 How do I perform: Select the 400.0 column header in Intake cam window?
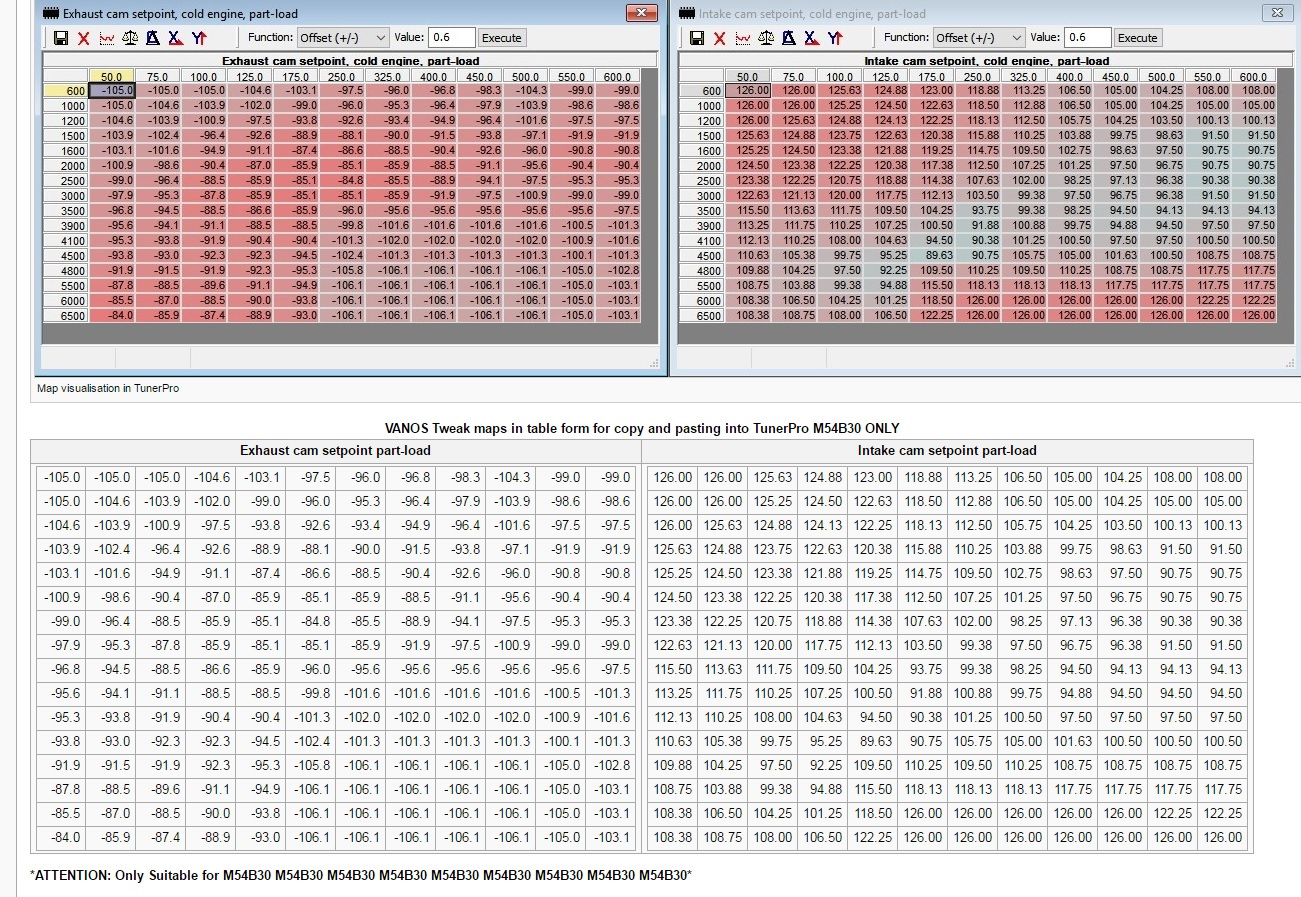tap(1070, 77)
